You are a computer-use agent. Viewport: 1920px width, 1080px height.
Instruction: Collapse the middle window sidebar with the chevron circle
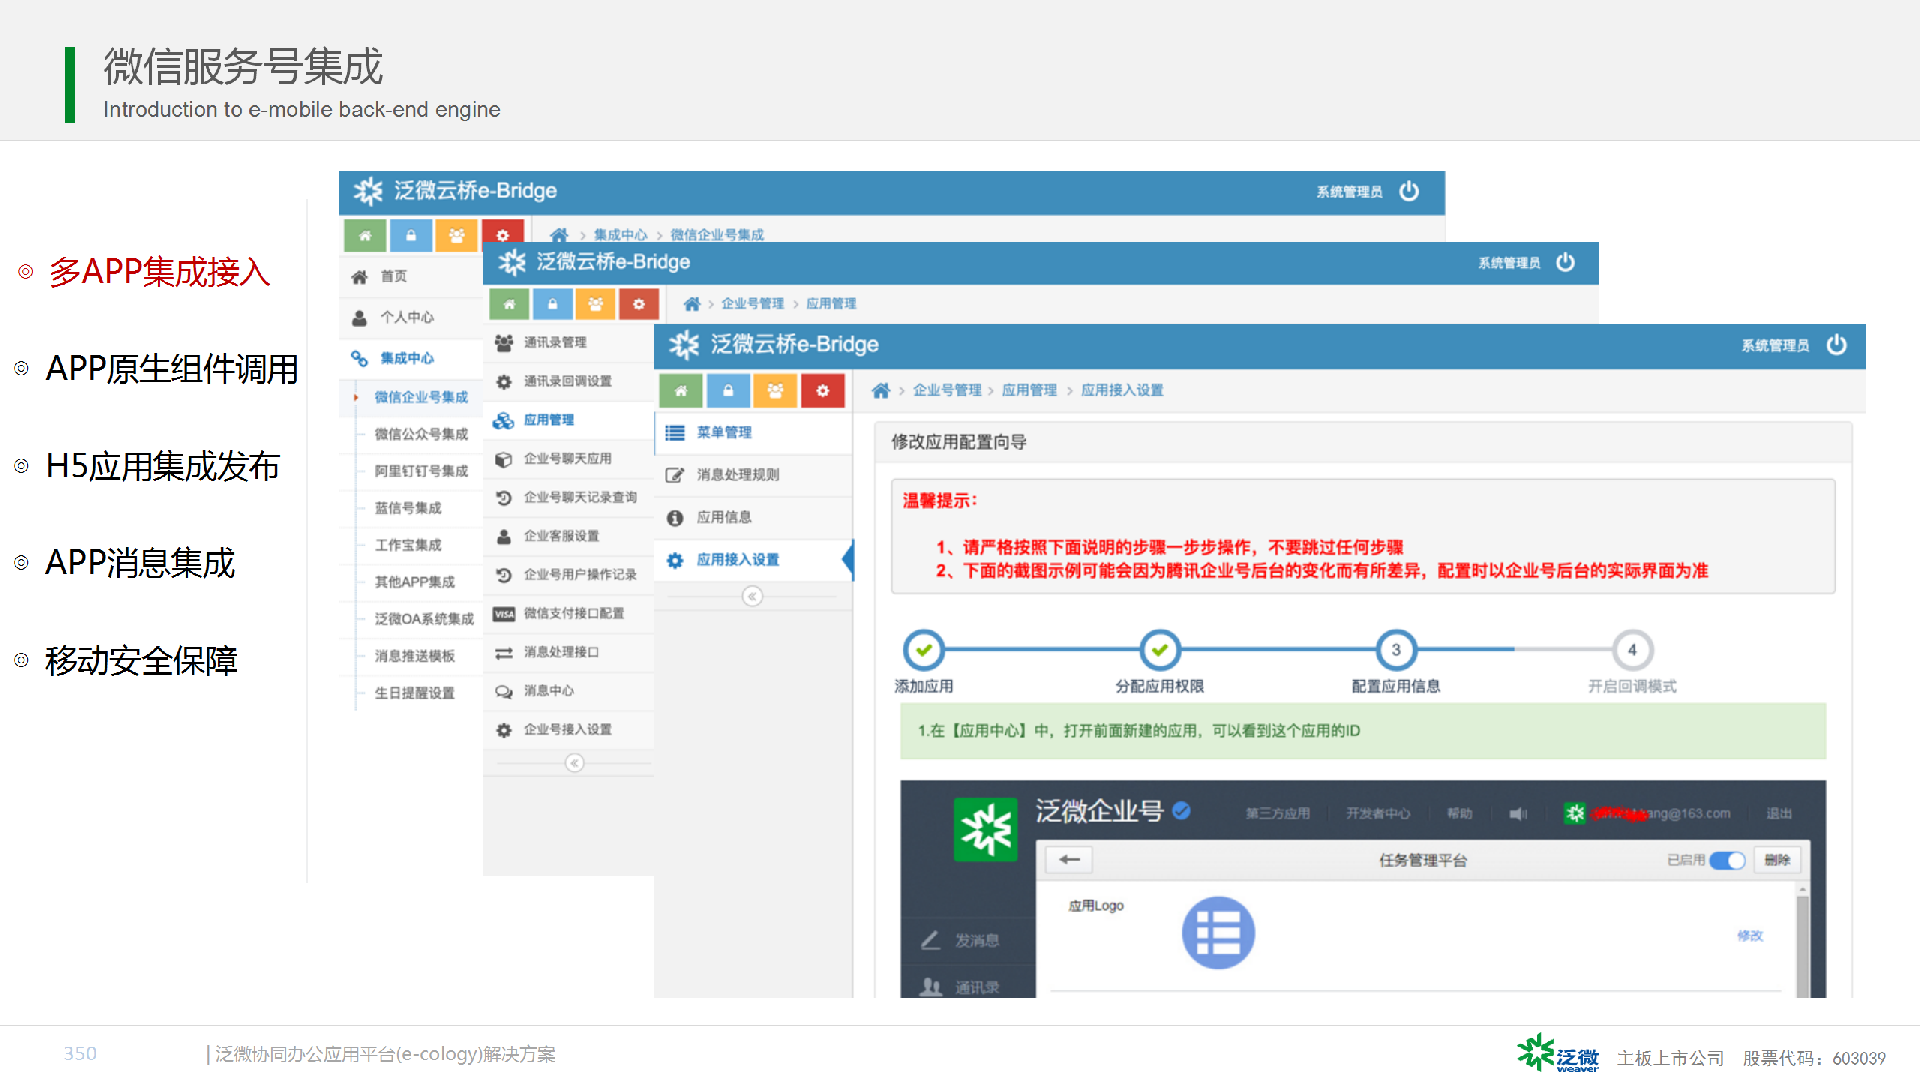click(x=574, y=763)
